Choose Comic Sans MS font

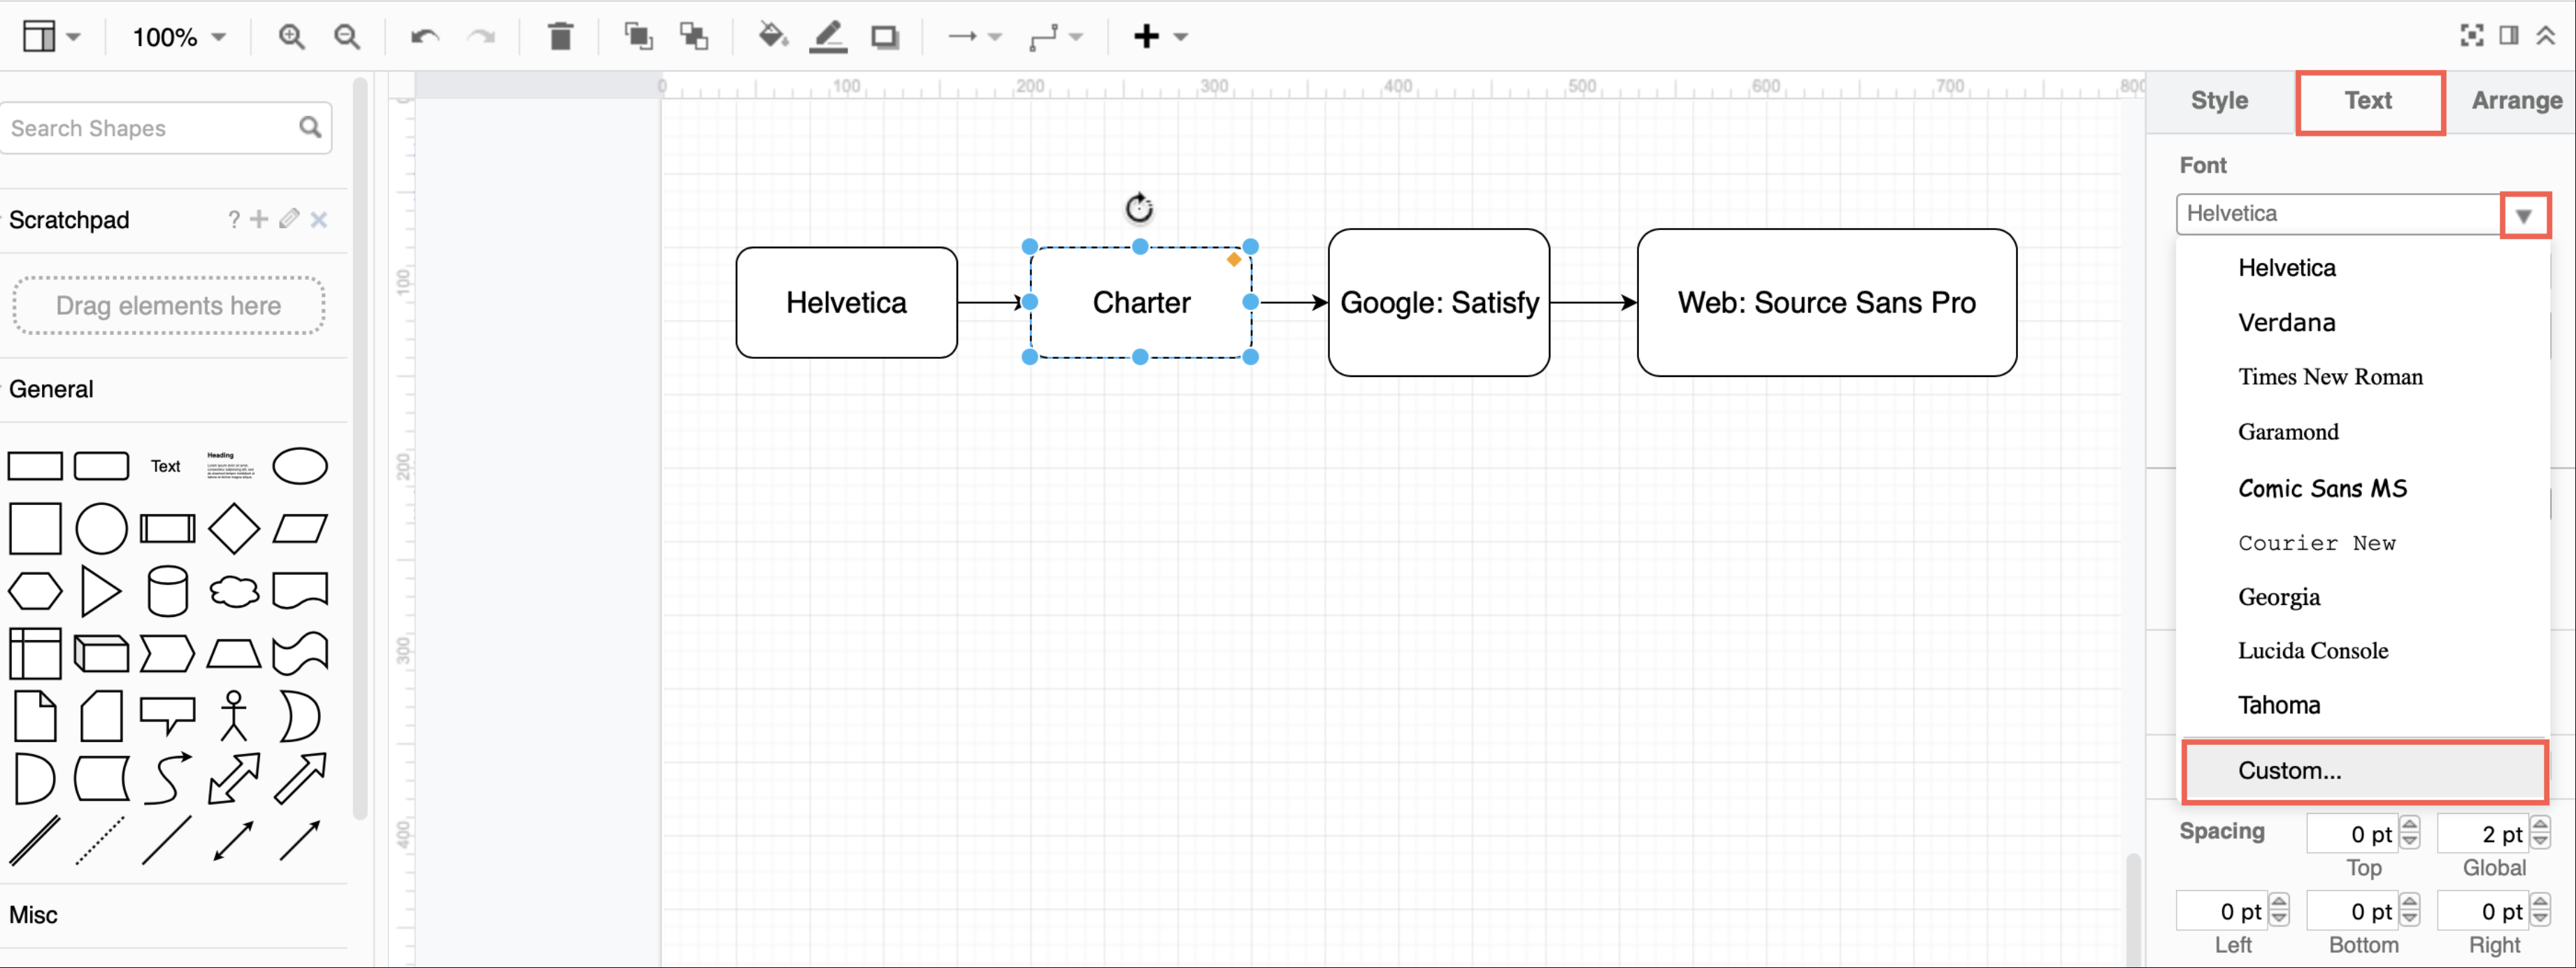click(2364, 488)
